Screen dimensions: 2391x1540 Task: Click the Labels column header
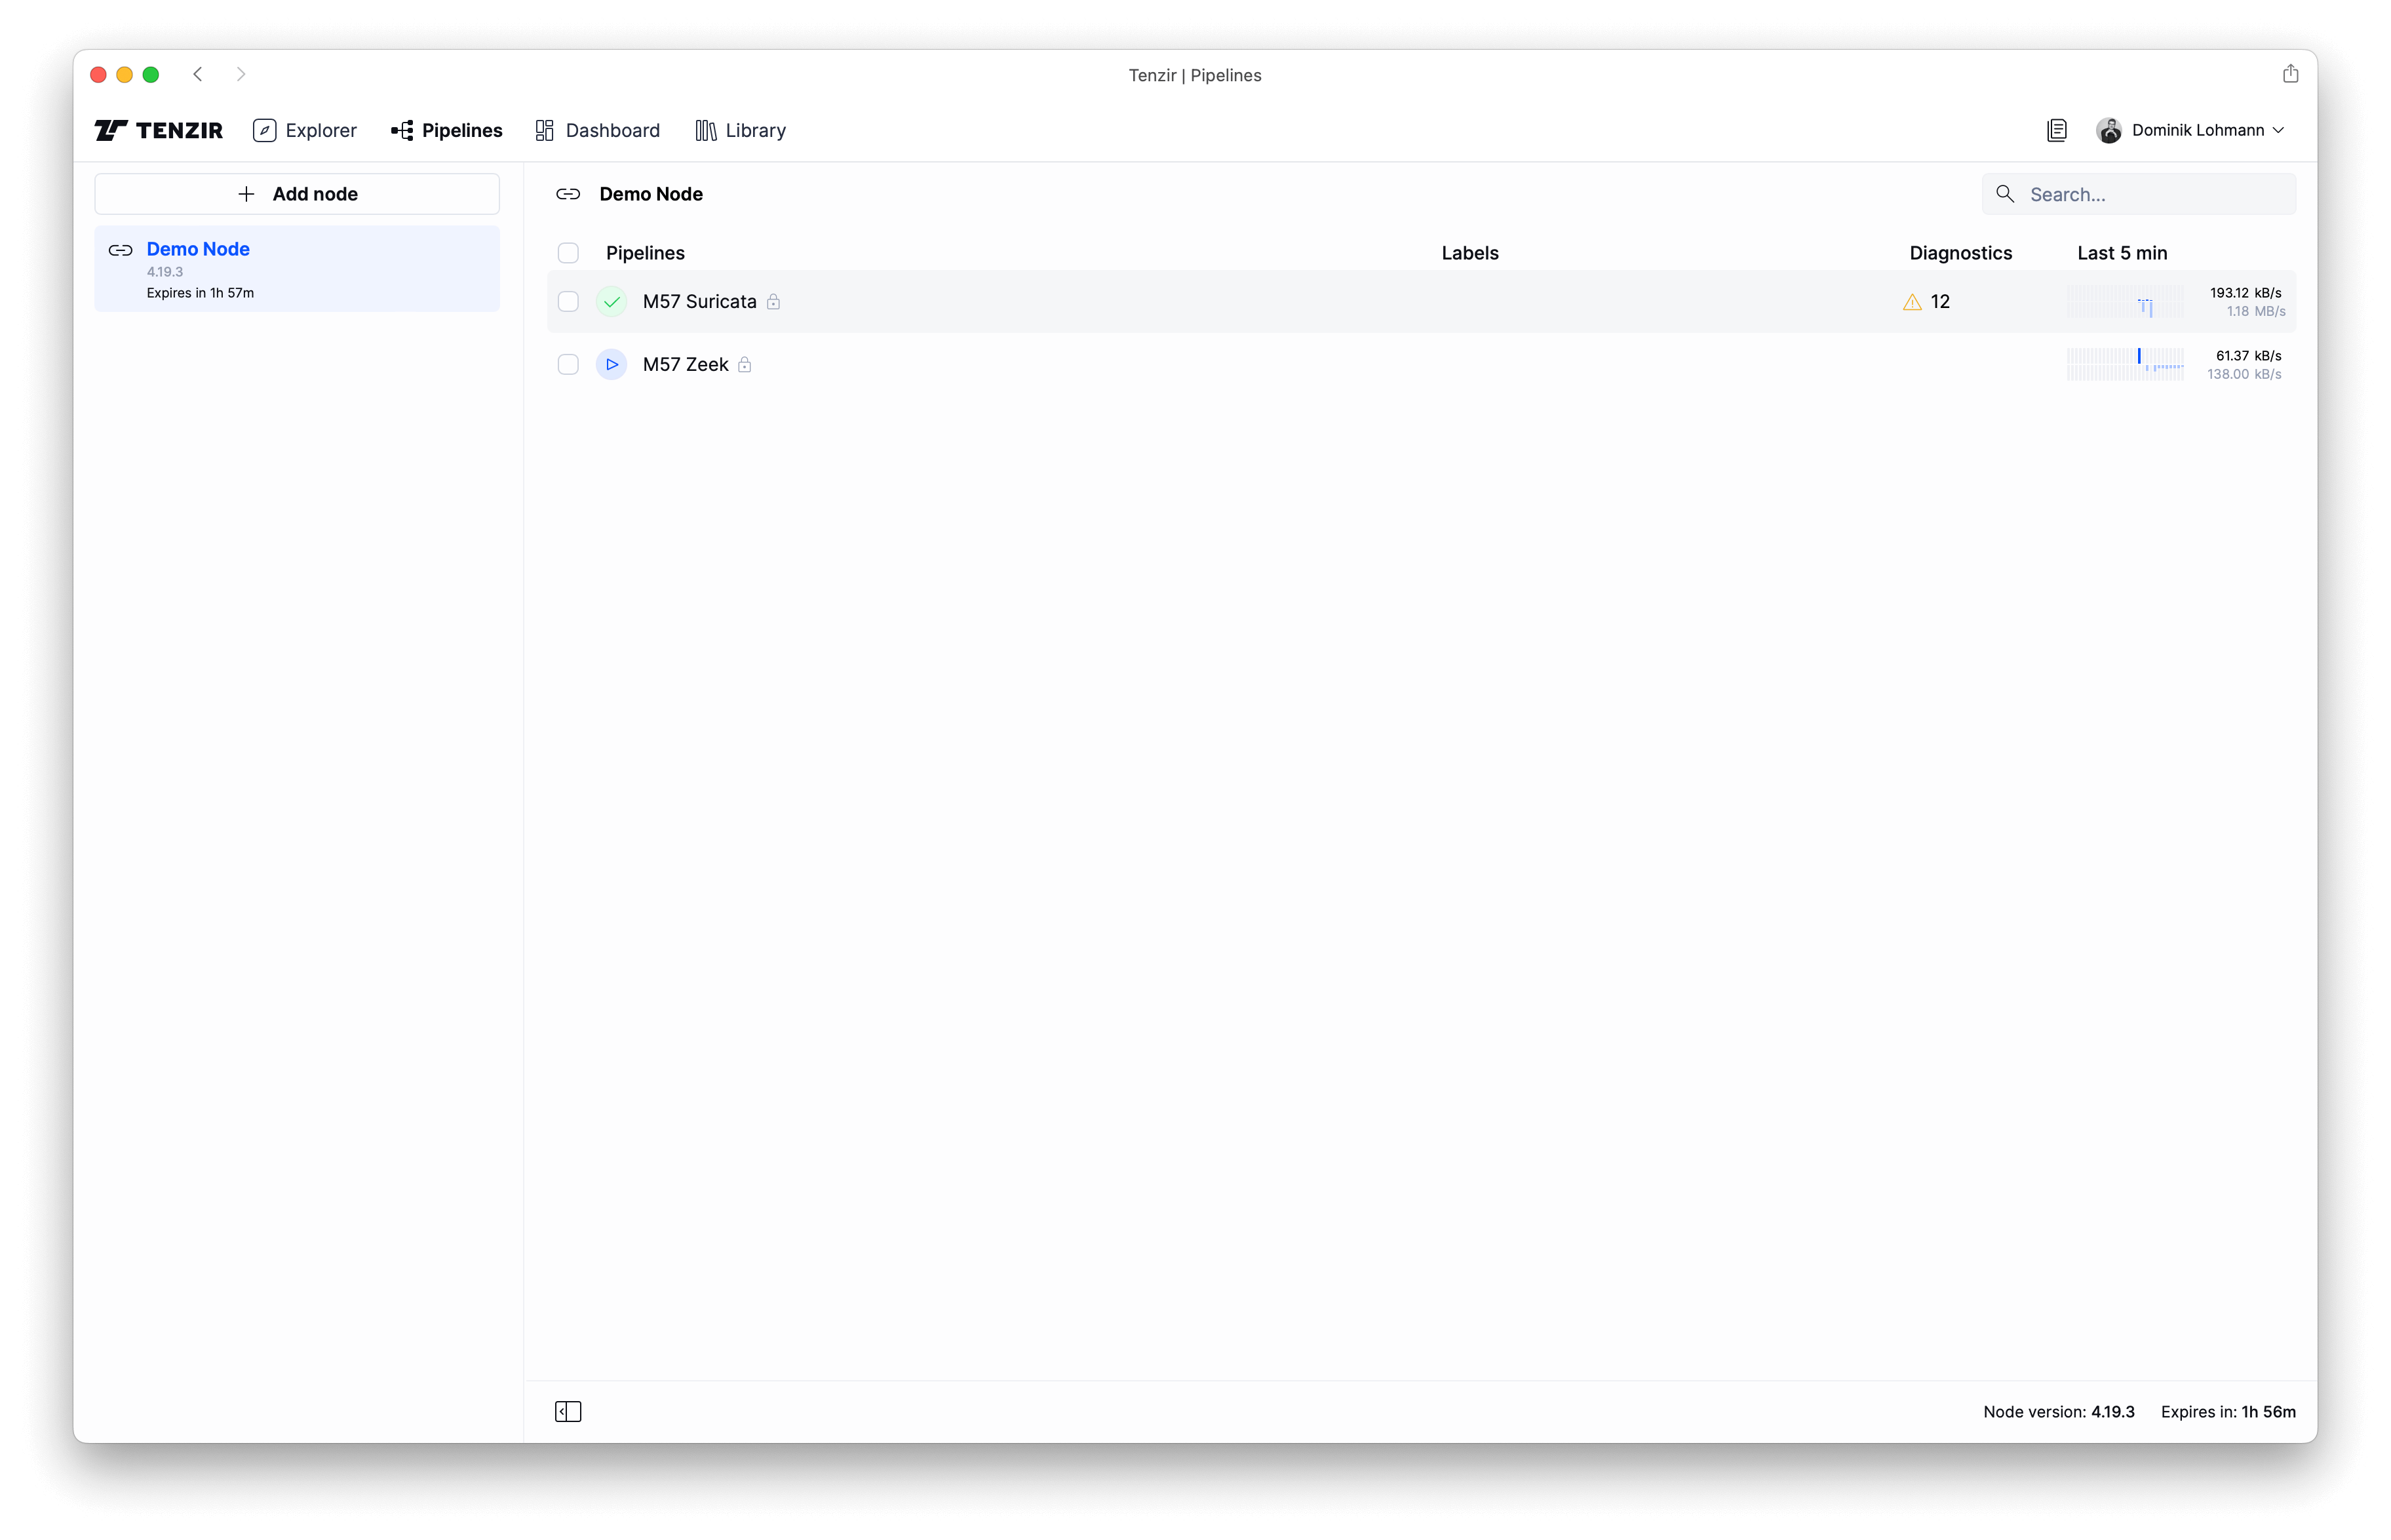1470,253
